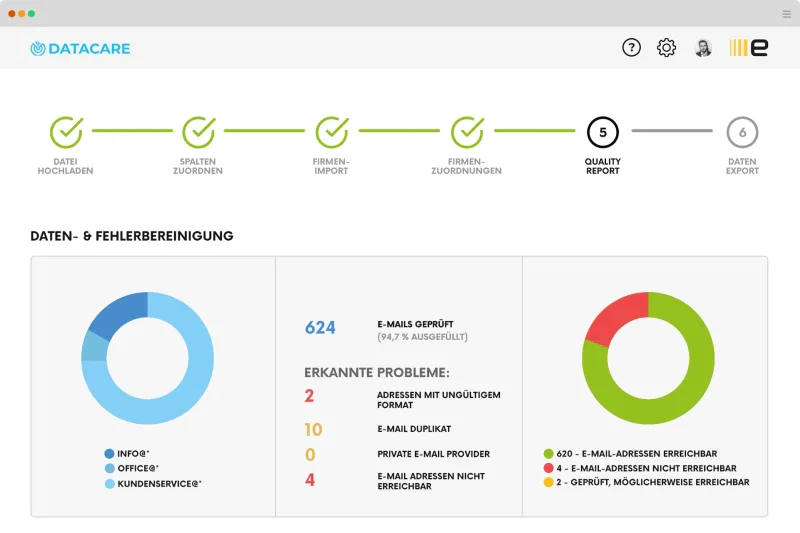This screenshot has width=800, height=533.
Task: Click the OFFICE@ legend entry
Action: (132, 468)
